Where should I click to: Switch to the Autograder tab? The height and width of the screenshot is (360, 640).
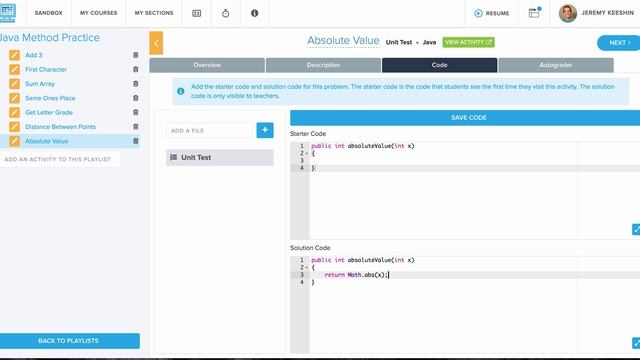tap(556, 65)
